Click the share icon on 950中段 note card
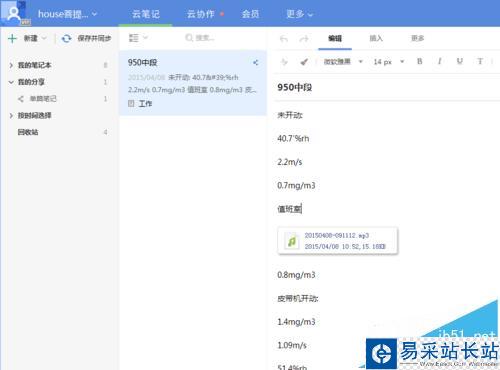 (x=255, y=62)
